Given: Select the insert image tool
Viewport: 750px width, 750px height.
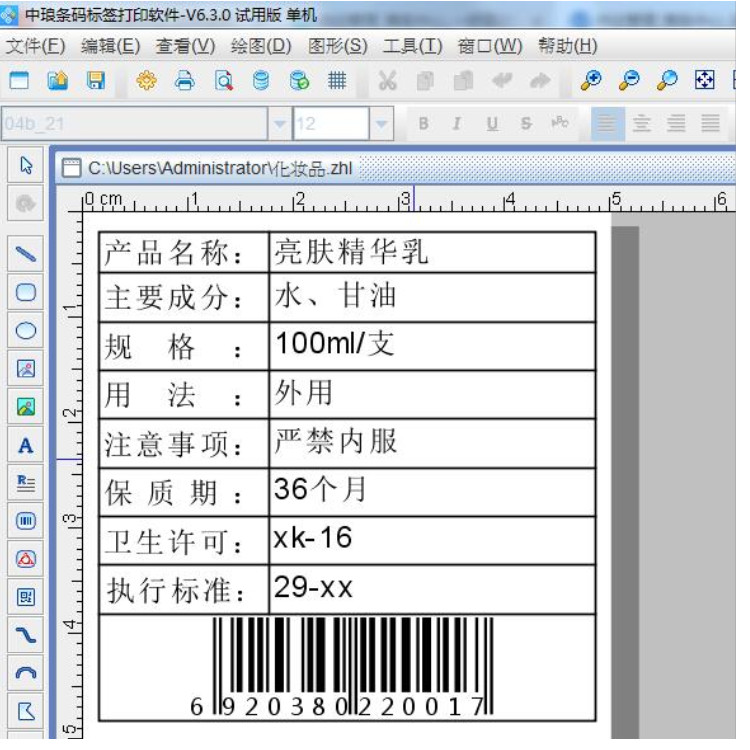Looking at the screenshot, I should [x=26, y=368].
